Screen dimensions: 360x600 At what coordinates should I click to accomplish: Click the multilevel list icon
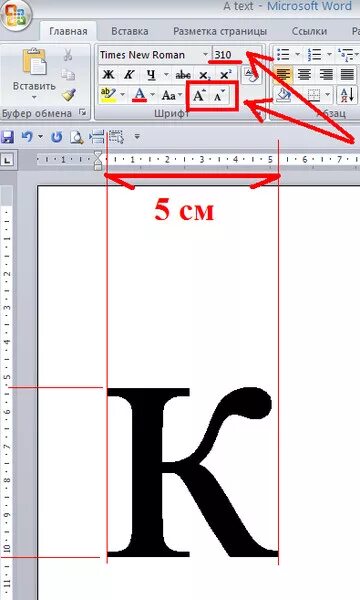click(344, 55)
